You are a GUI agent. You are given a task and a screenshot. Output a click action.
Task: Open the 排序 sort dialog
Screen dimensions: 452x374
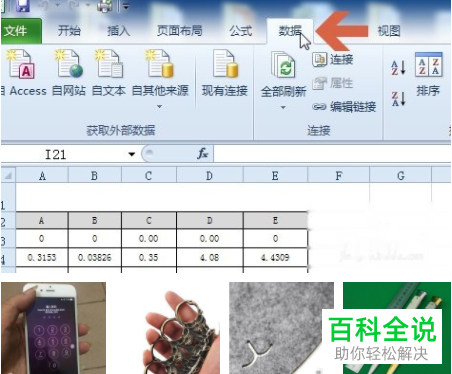coord(428,75)
